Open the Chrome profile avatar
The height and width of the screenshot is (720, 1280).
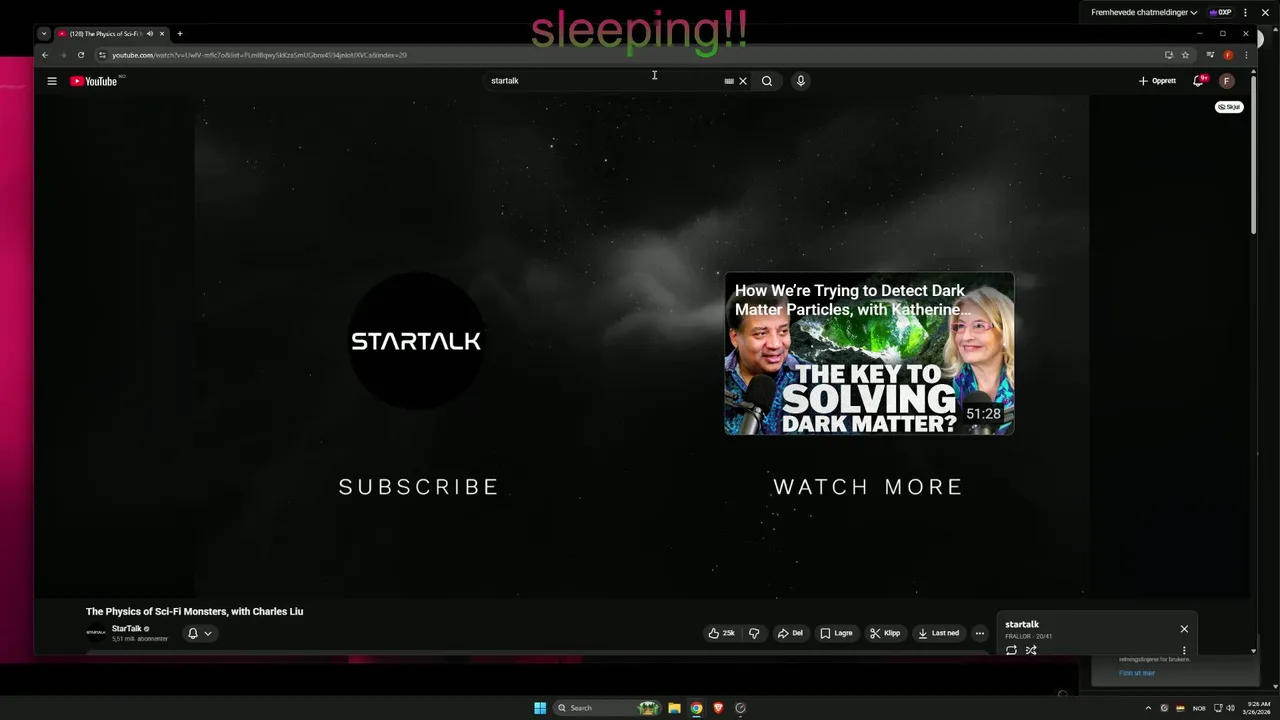(x=1228, y=55)
